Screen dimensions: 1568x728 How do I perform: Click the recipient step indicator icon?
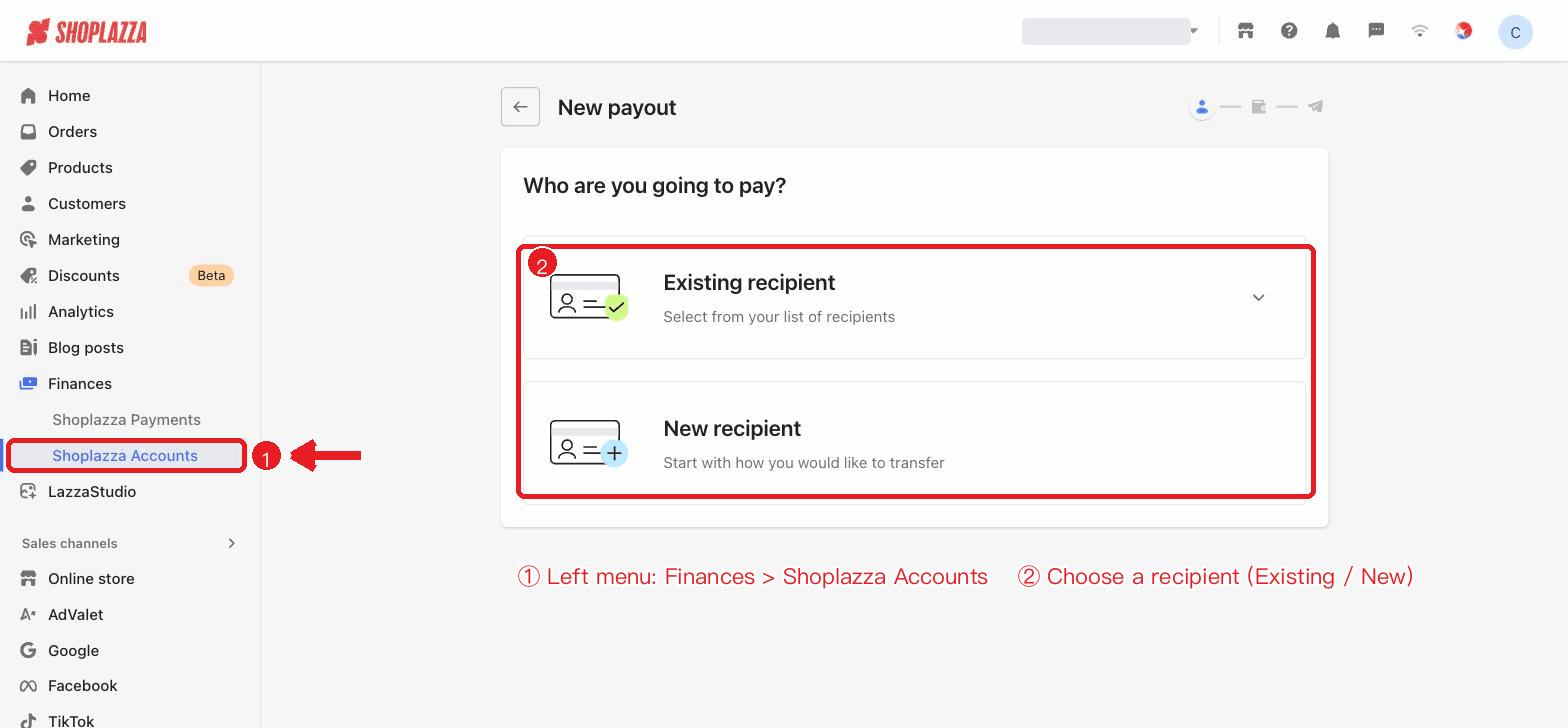point(1201,107)
